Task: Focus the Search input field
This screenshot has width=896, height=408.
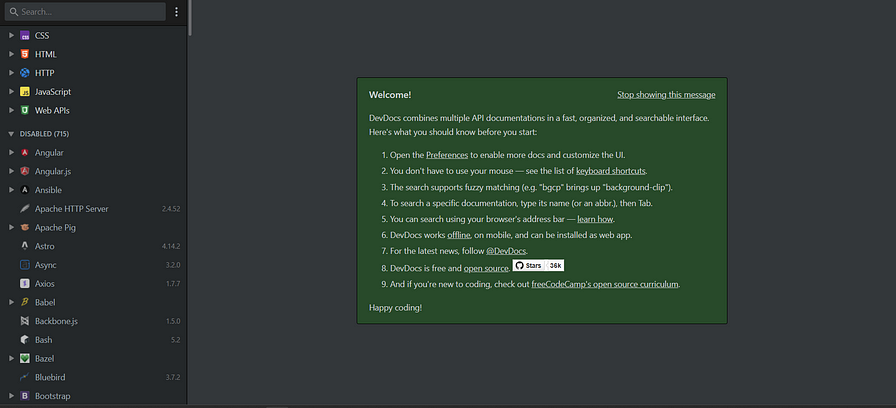Action: (85, 11)
